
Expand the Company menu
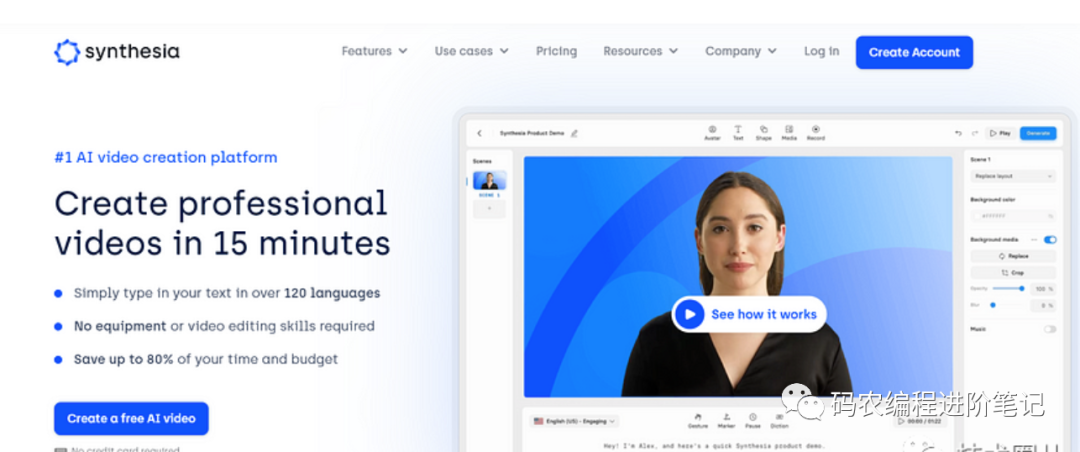click(740, 51)
